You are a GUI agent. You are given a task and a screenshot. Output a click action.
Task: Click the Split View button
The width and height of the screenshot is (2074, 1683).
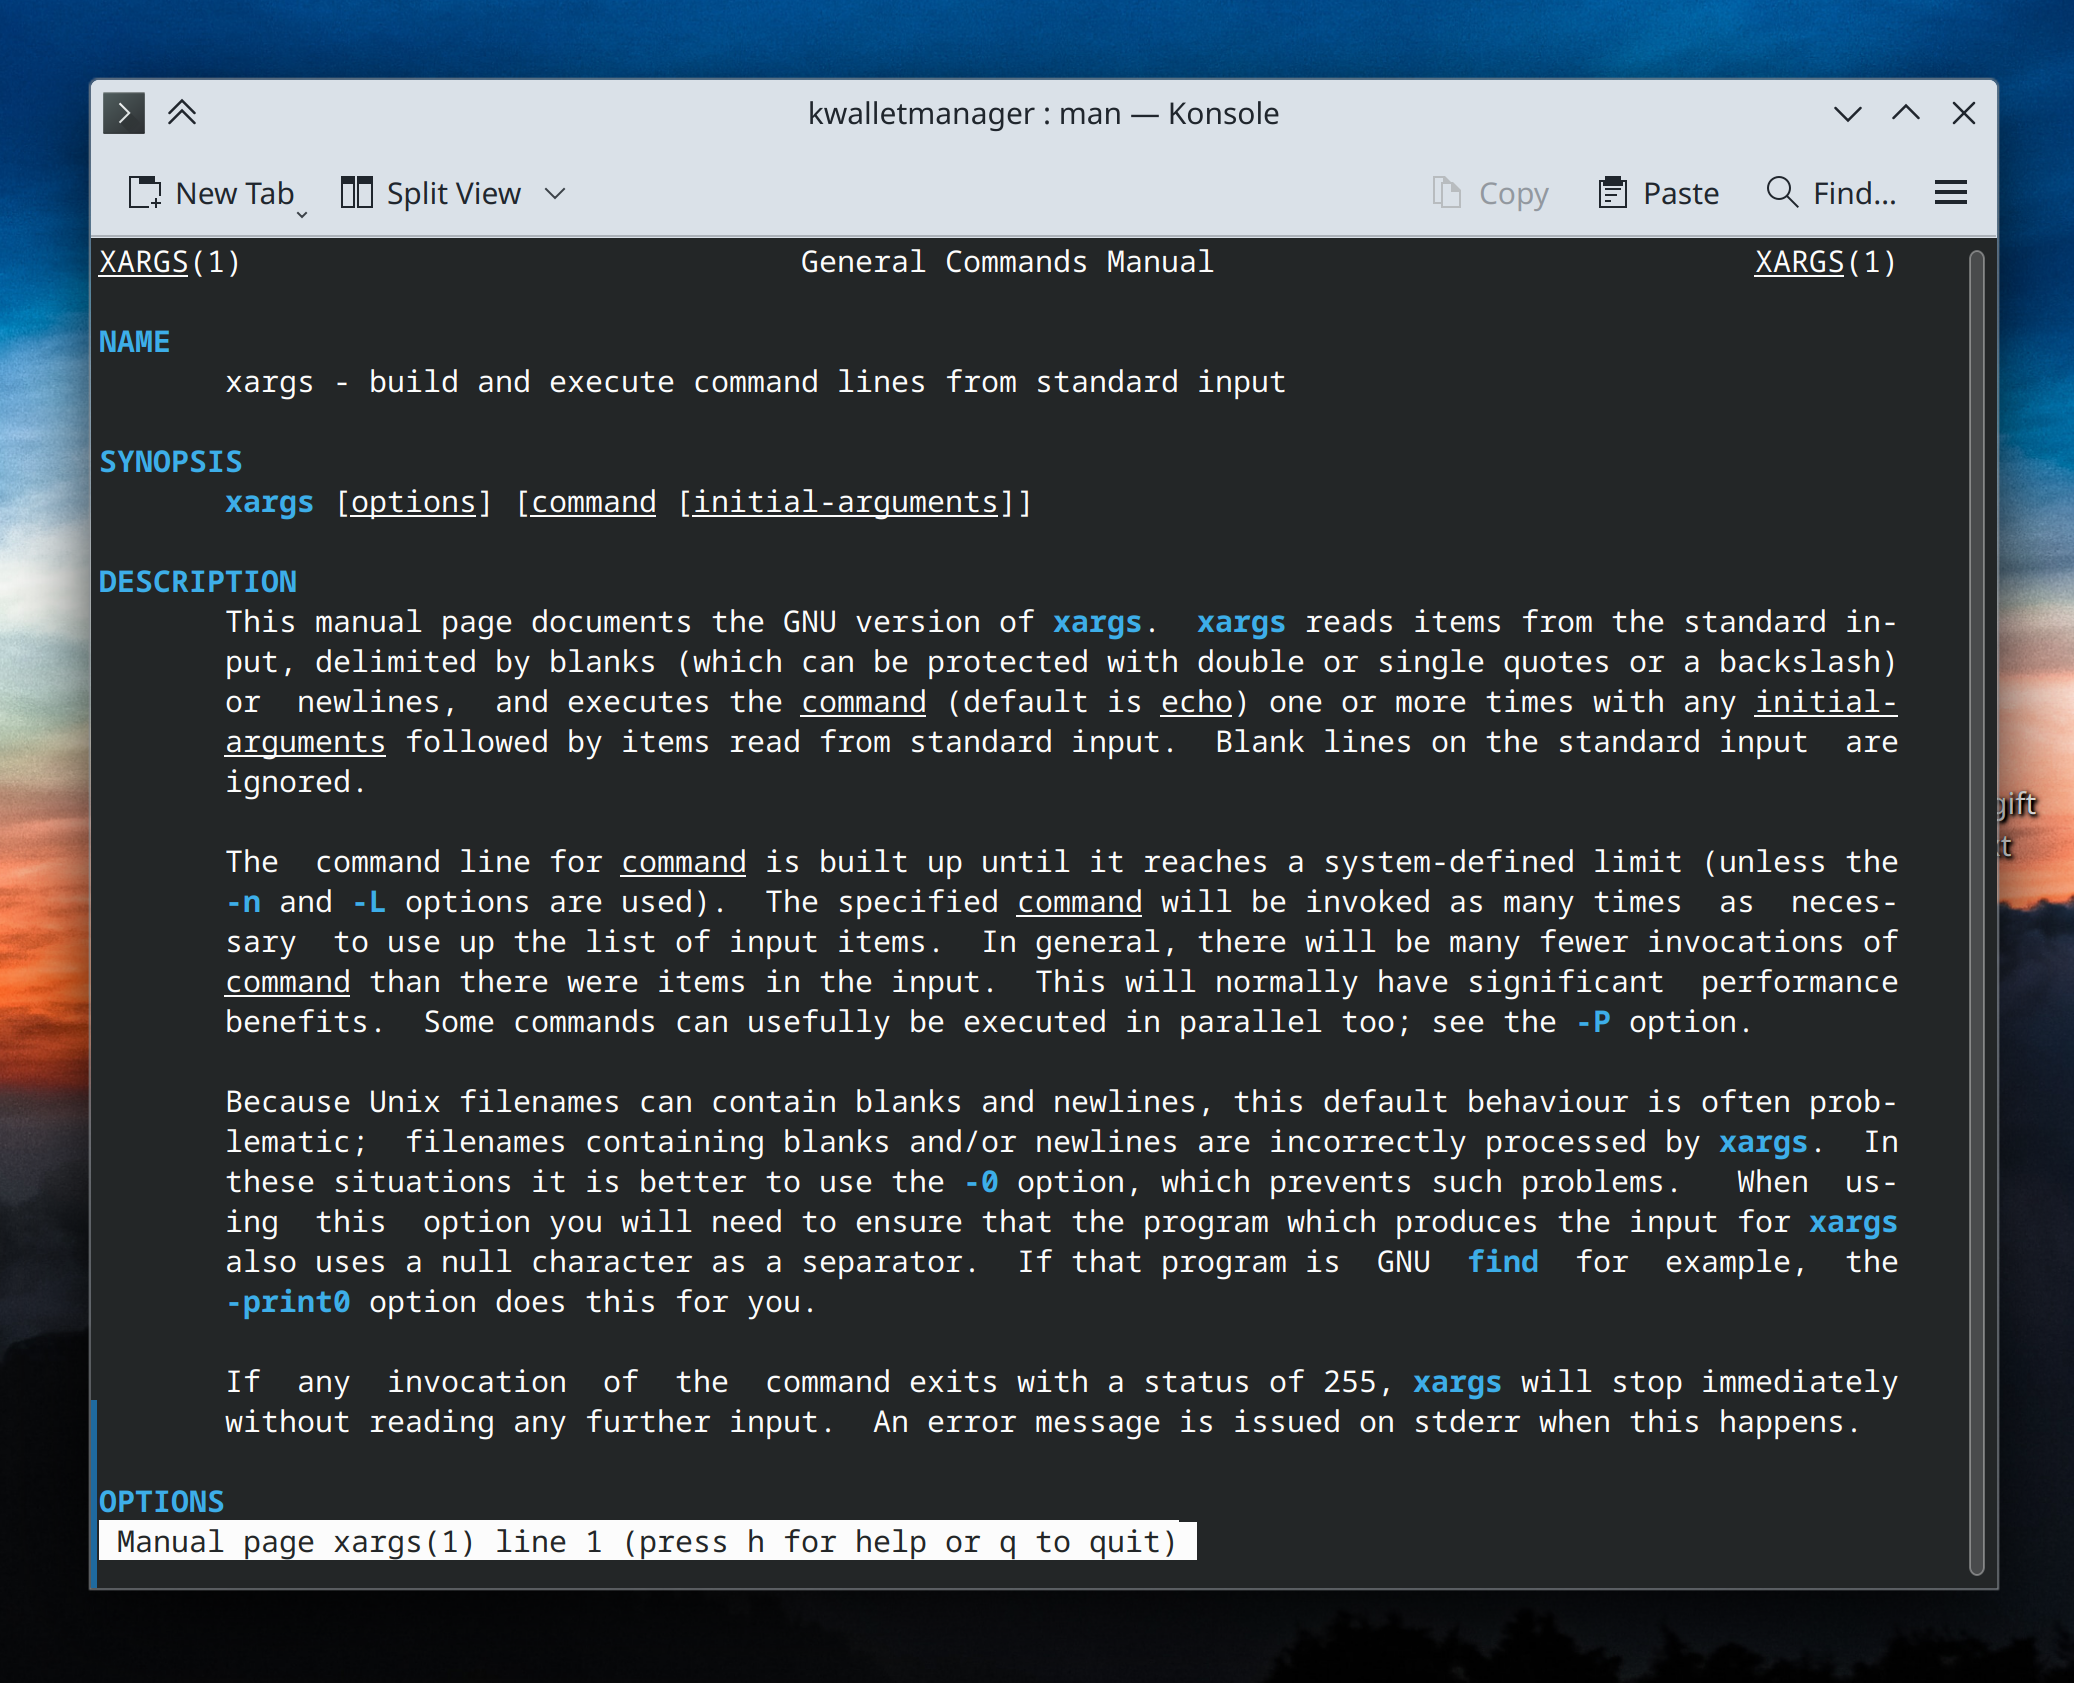pos(431,193)
